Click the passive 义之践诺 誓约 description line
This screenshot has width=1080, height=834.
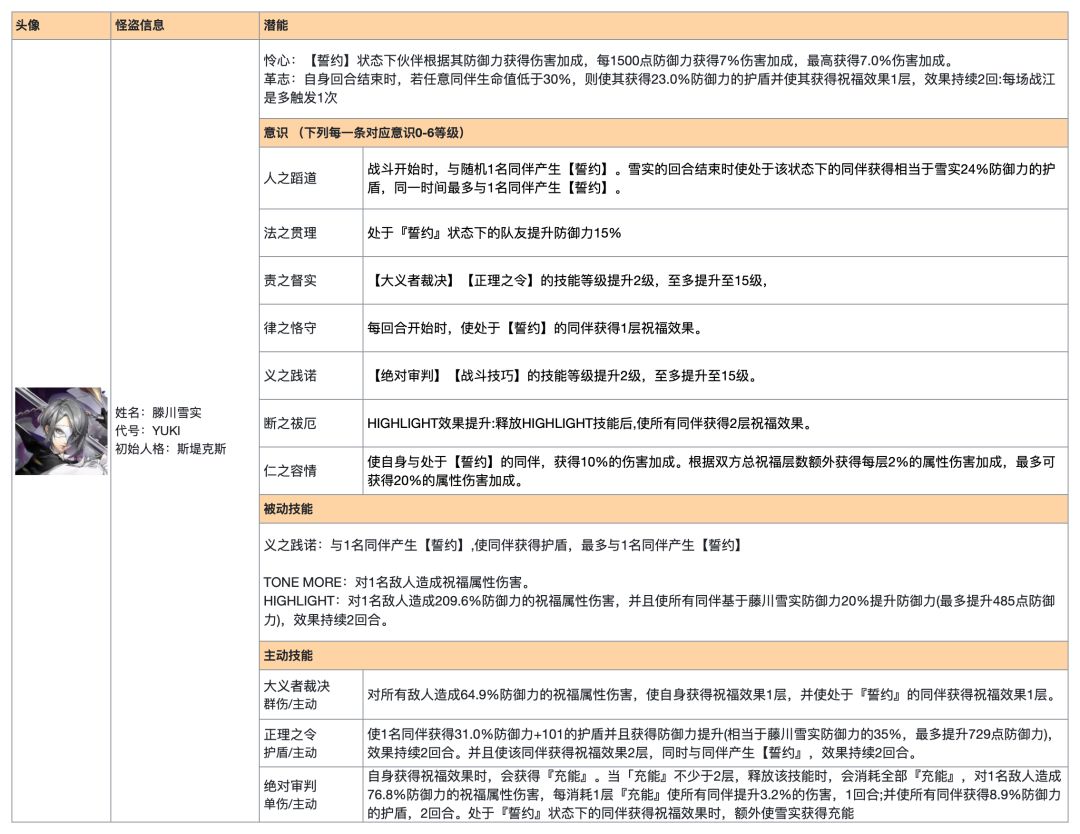click(x=502, y=545)
